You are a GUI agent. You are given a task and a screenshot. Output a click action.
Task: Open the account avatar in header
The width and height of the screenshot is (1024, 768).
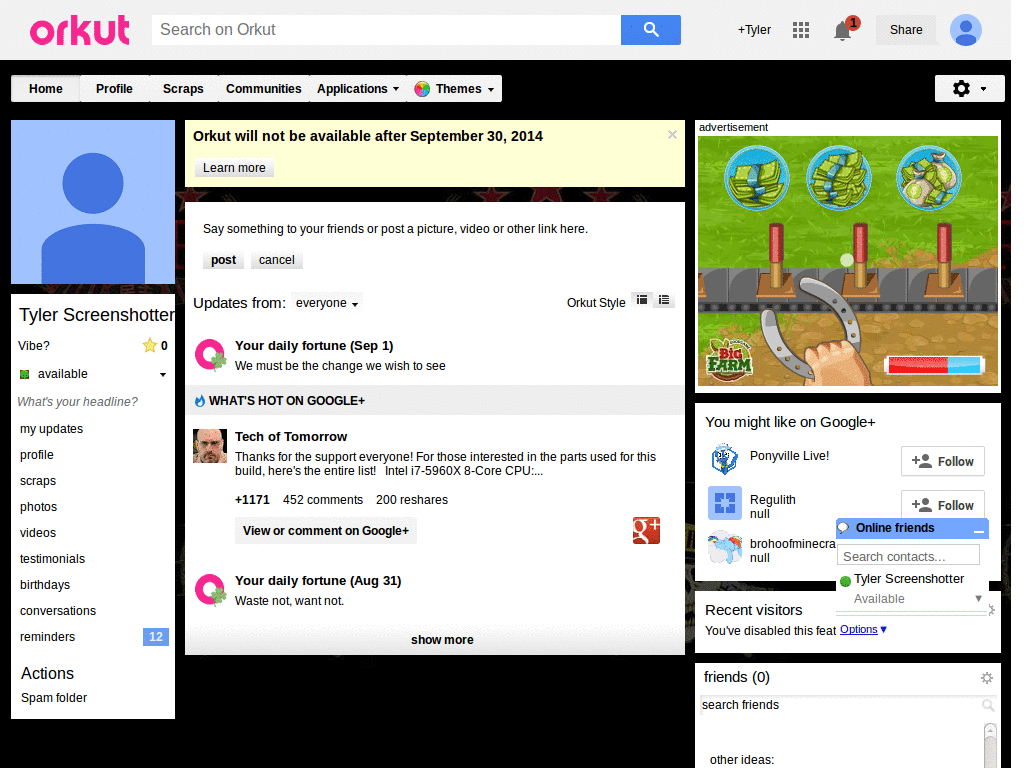(x=966, y=30)
